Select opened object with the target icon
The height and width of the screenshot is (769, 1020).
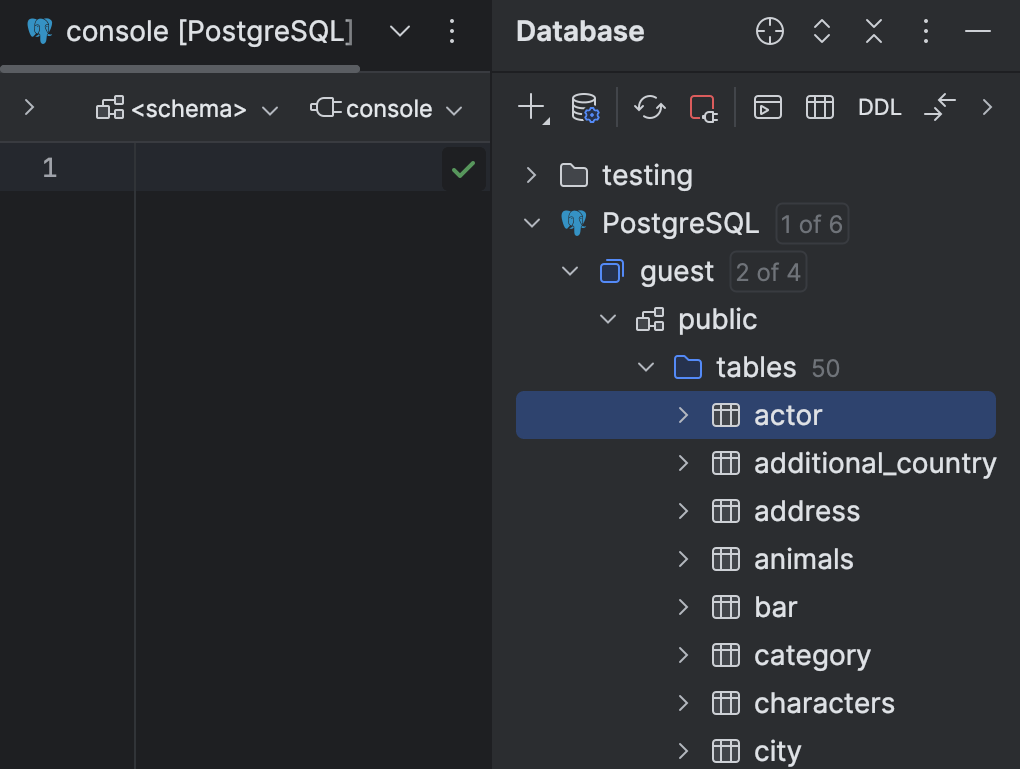coord(769,31)
